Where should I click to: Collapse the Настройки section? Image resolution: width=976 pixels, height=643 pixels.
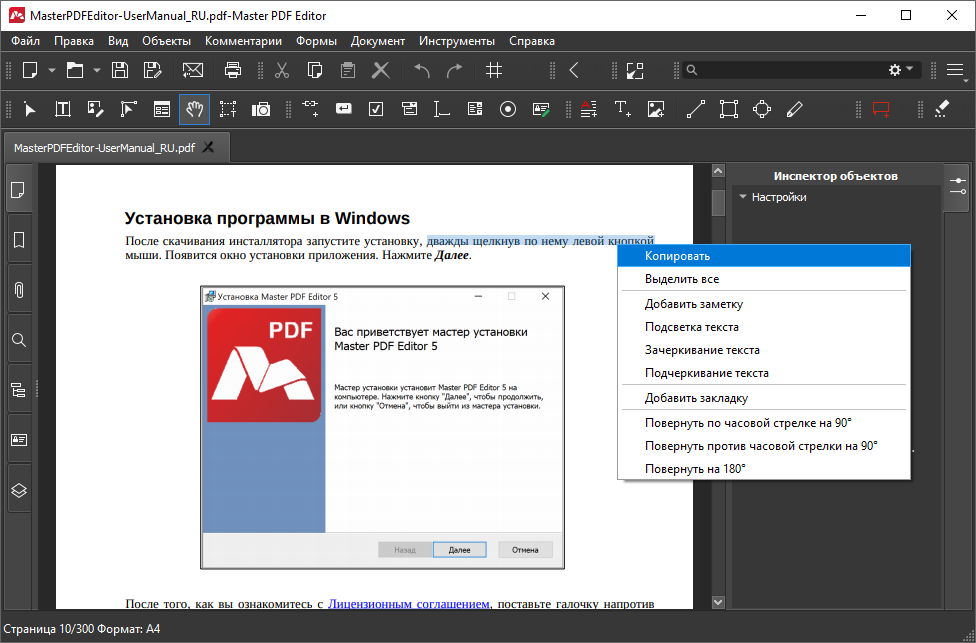[743, 197]
